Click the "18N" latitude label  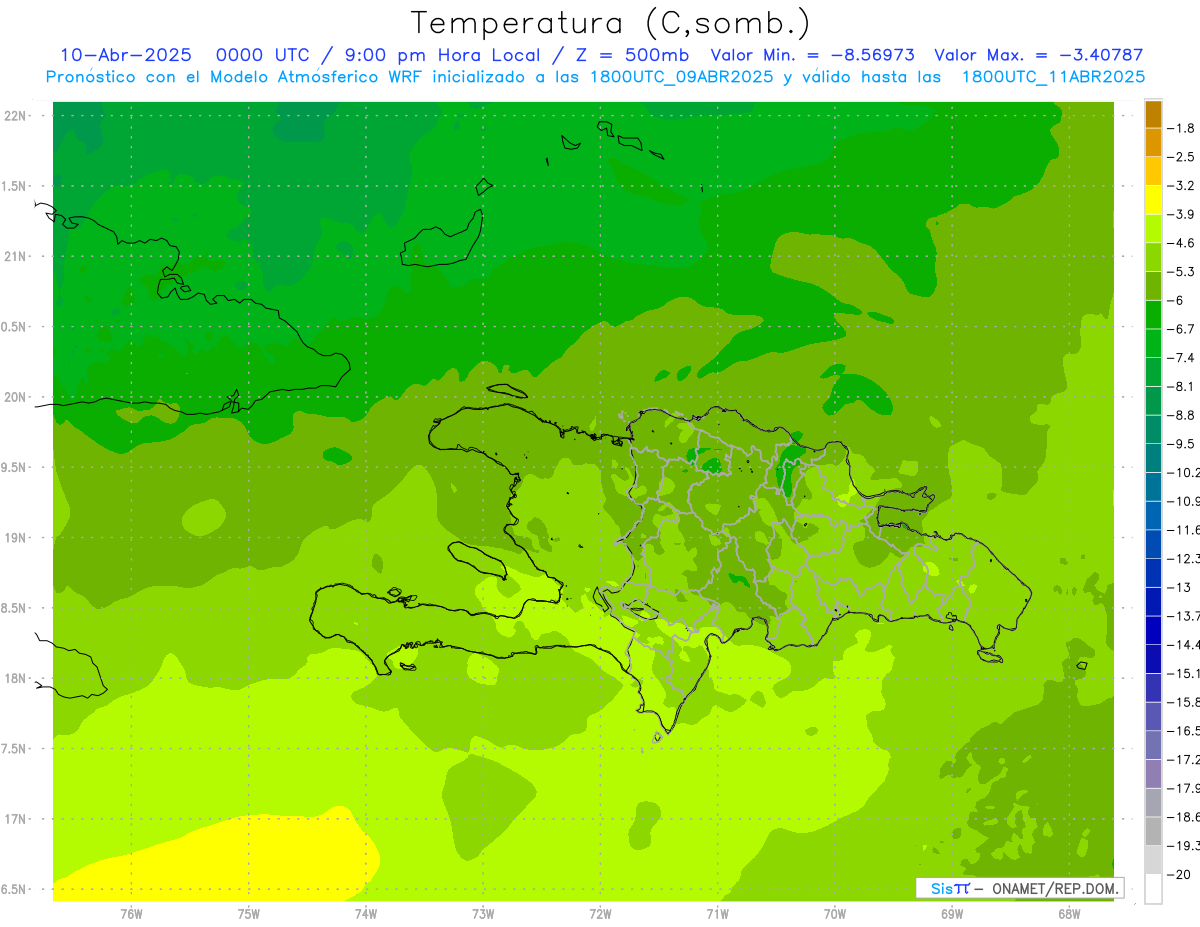[14, 678]
